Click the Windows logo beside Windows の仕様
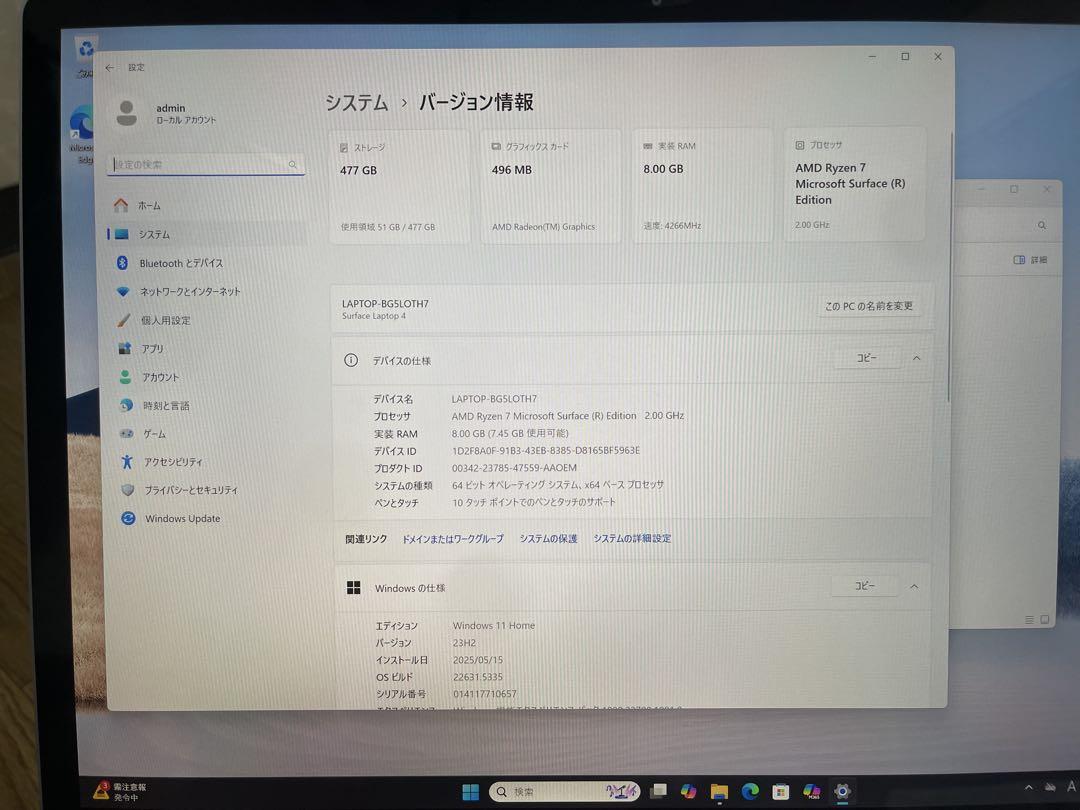 coord(353,588)
